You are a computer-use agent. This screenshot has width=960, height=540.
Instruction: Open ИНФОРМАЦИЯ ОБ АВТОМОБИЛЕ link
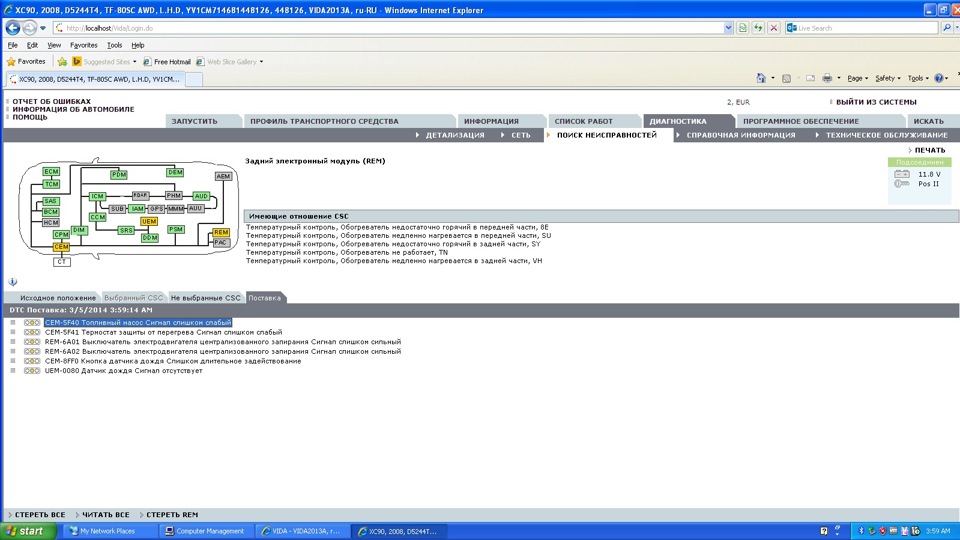[x=73, y=110]
